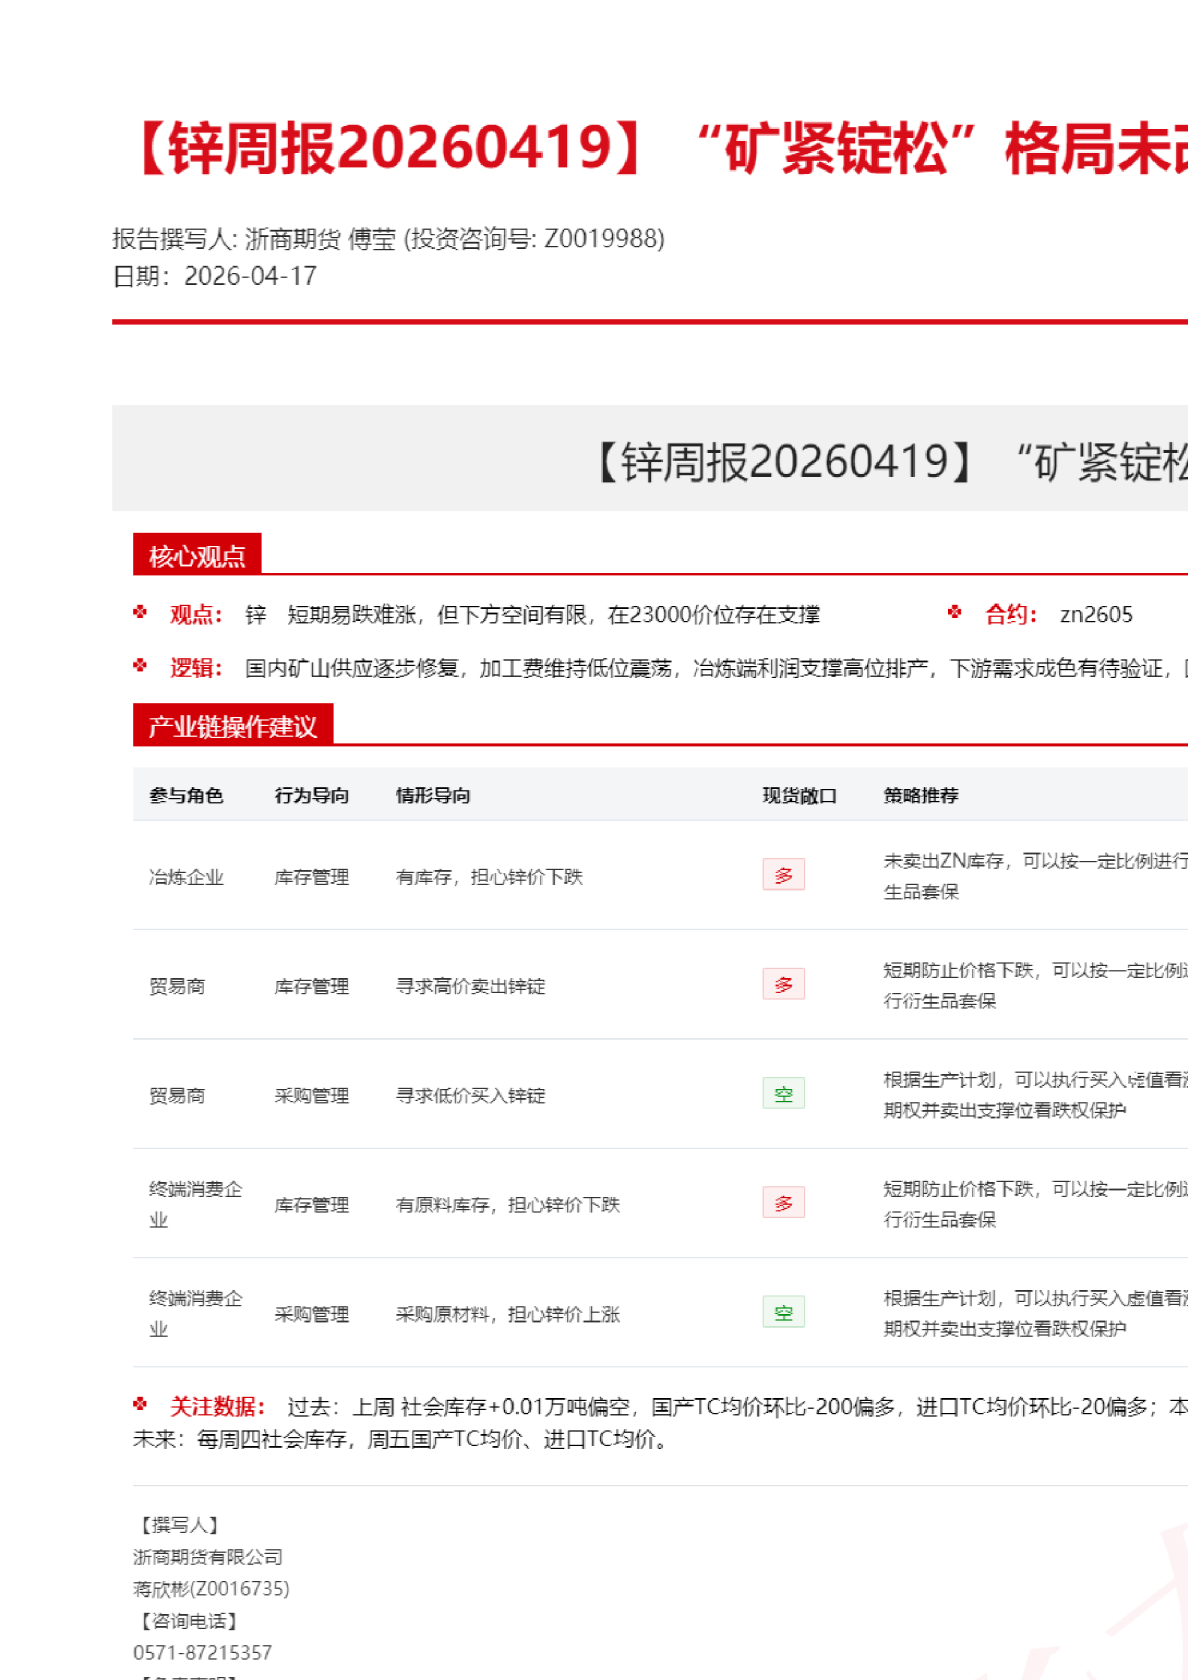1188x1680 pixels.
Task: Click 采购原材料，担心锌价上涨 cell
Action: 508,1314
